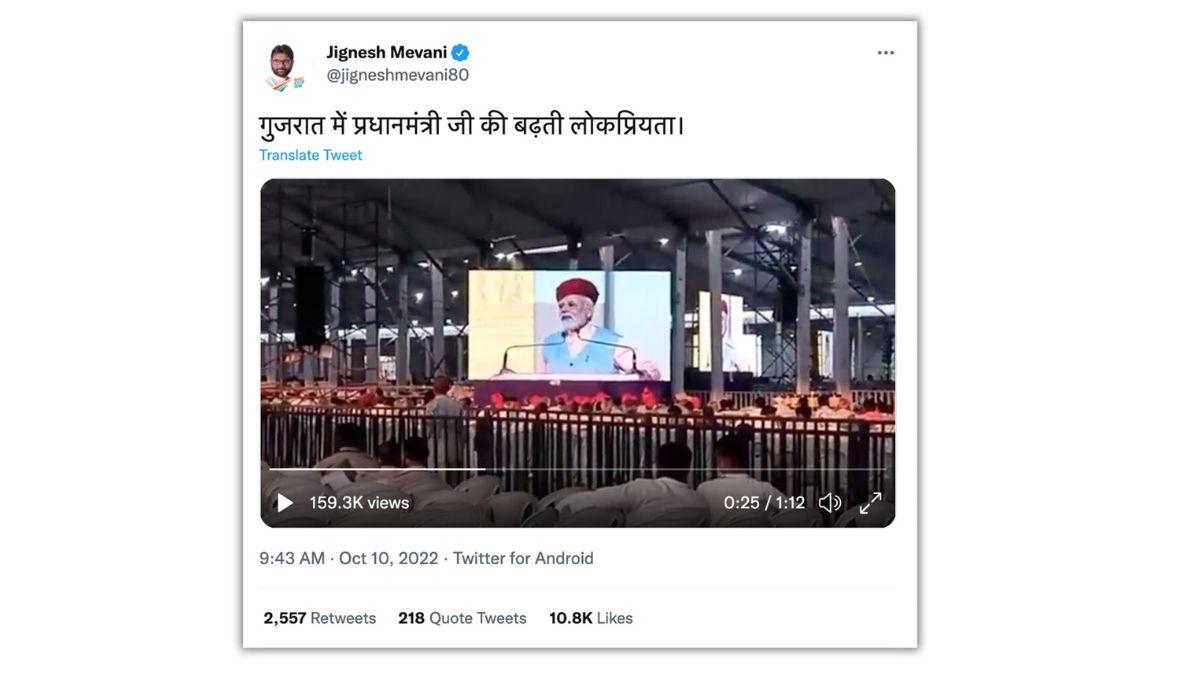View the 10.8K Likes list
This screenshot has height=675, width=1200.
[591, 618]
